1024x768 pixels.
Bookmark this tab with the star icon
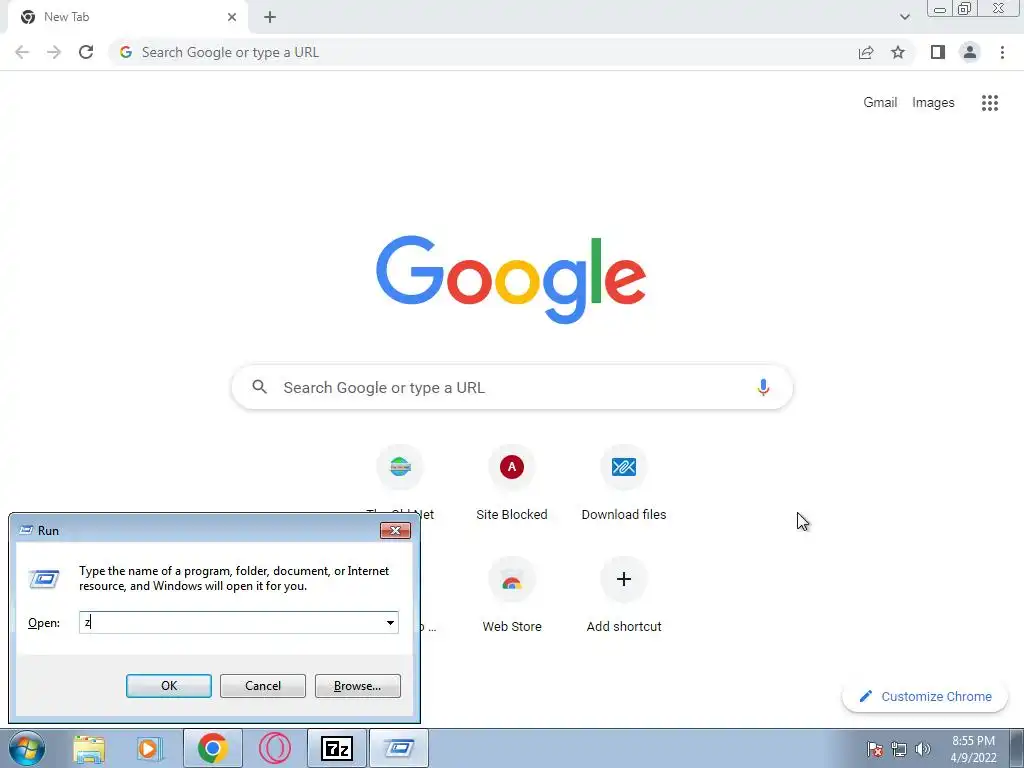coord(898,52)
